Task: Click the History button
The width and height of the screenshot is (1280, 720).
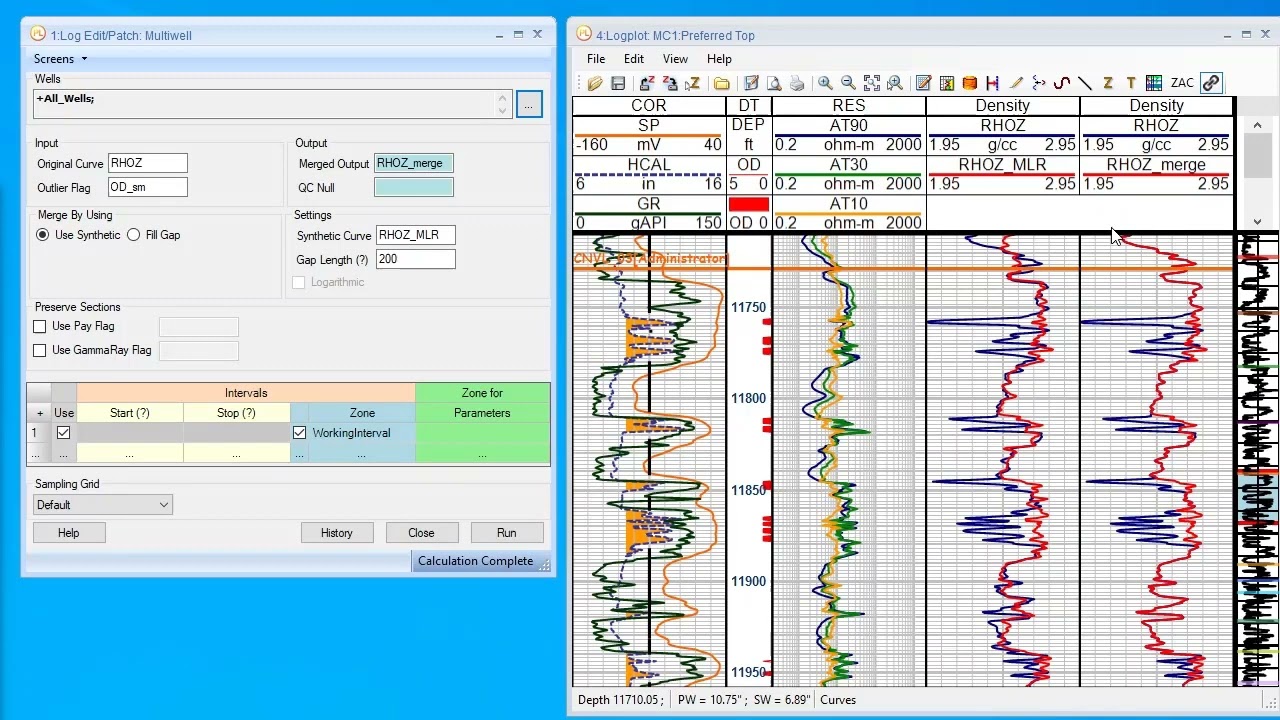Action: tap(337, 533)
